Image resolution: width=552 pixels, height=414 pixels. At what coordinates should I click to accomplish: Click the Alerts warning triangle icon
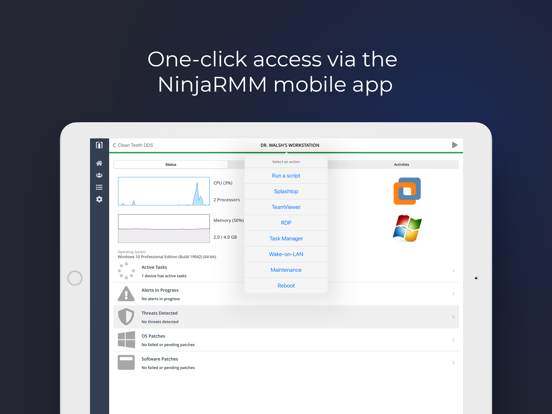pyautogui.click(x=126, y=294)
